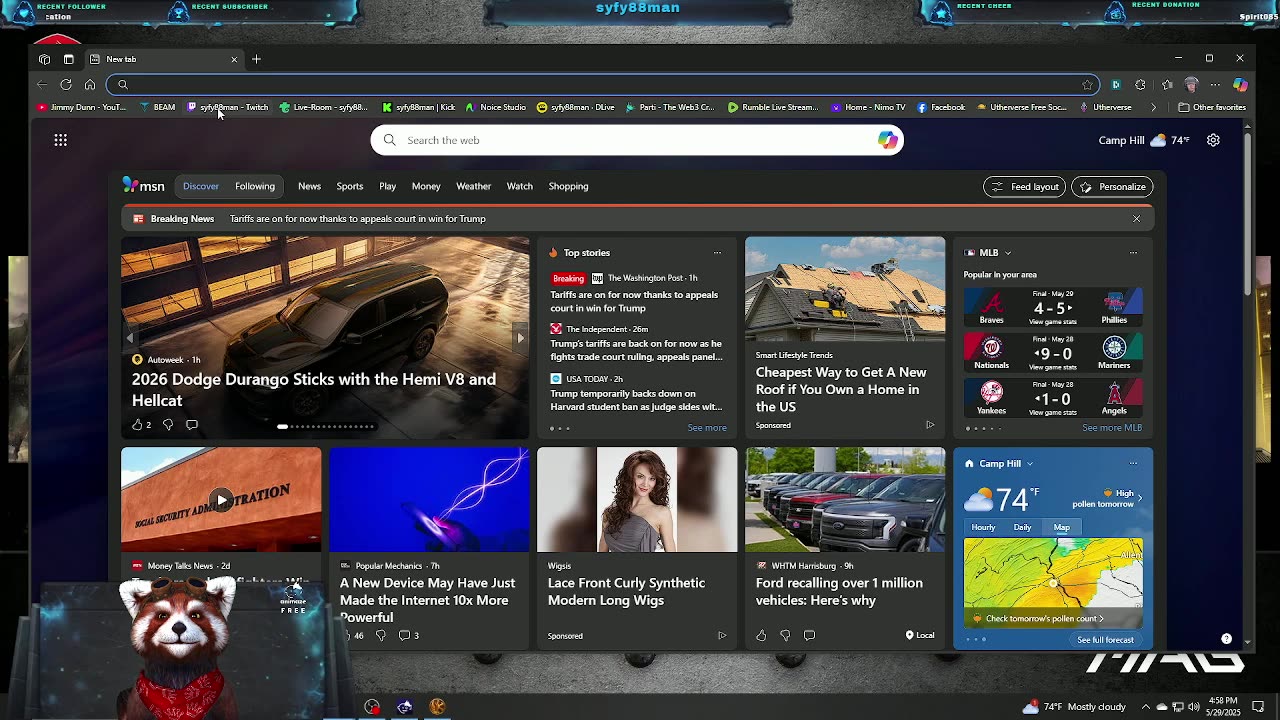Open the Facebook bookmark

click(941, 107)
